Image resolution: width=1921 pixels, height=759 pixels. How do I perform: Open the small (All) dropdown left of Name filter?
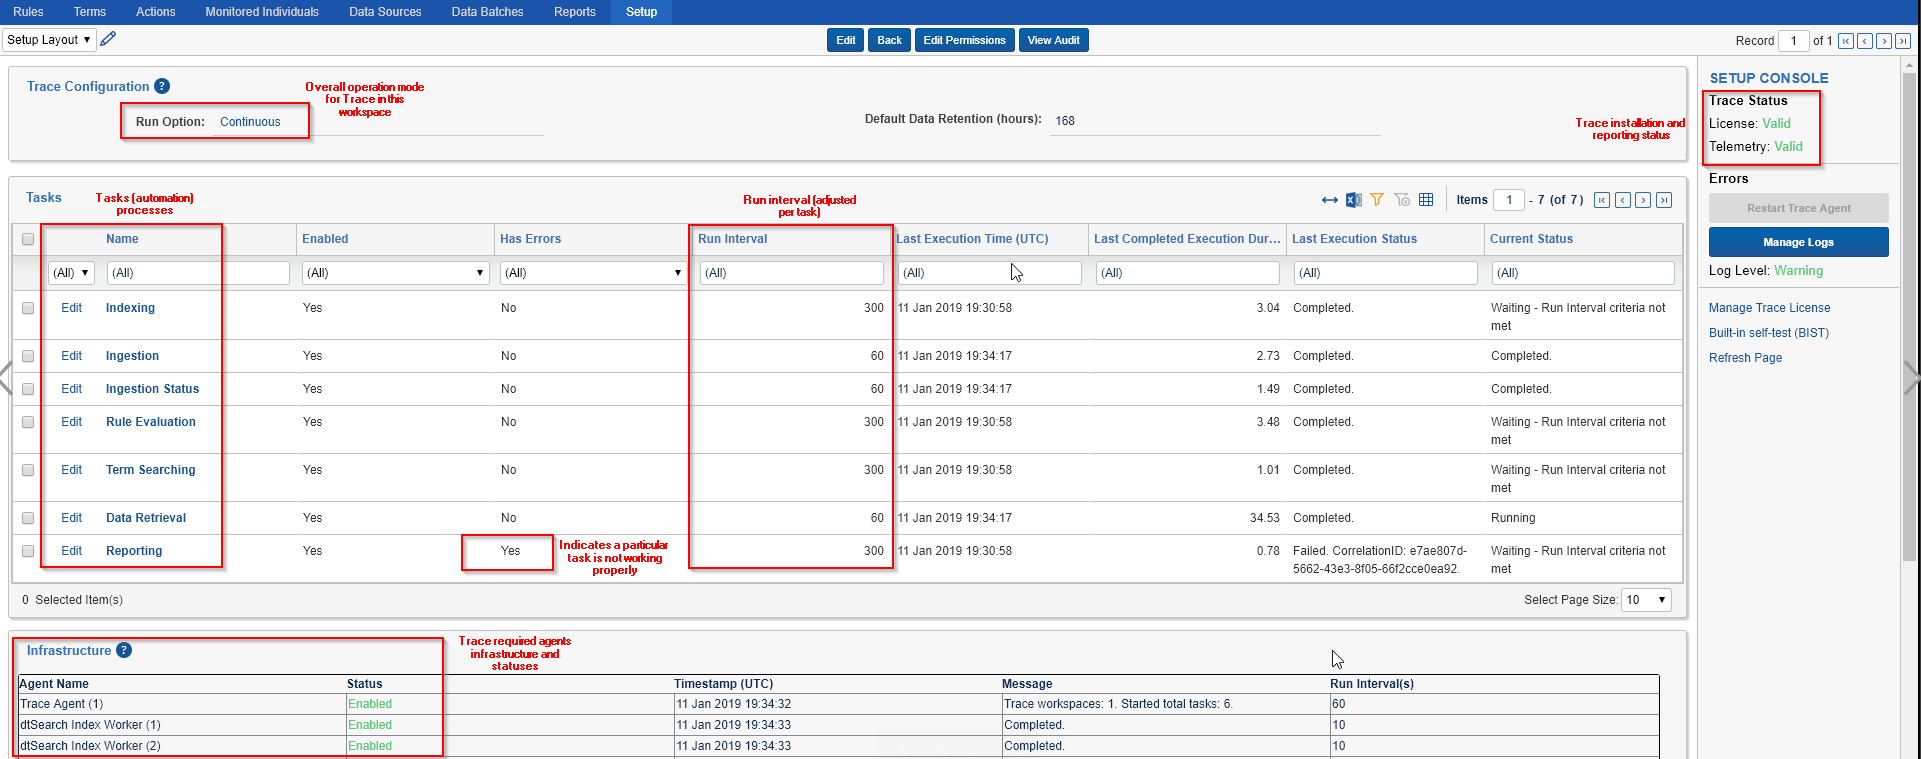tap(71, 273)
